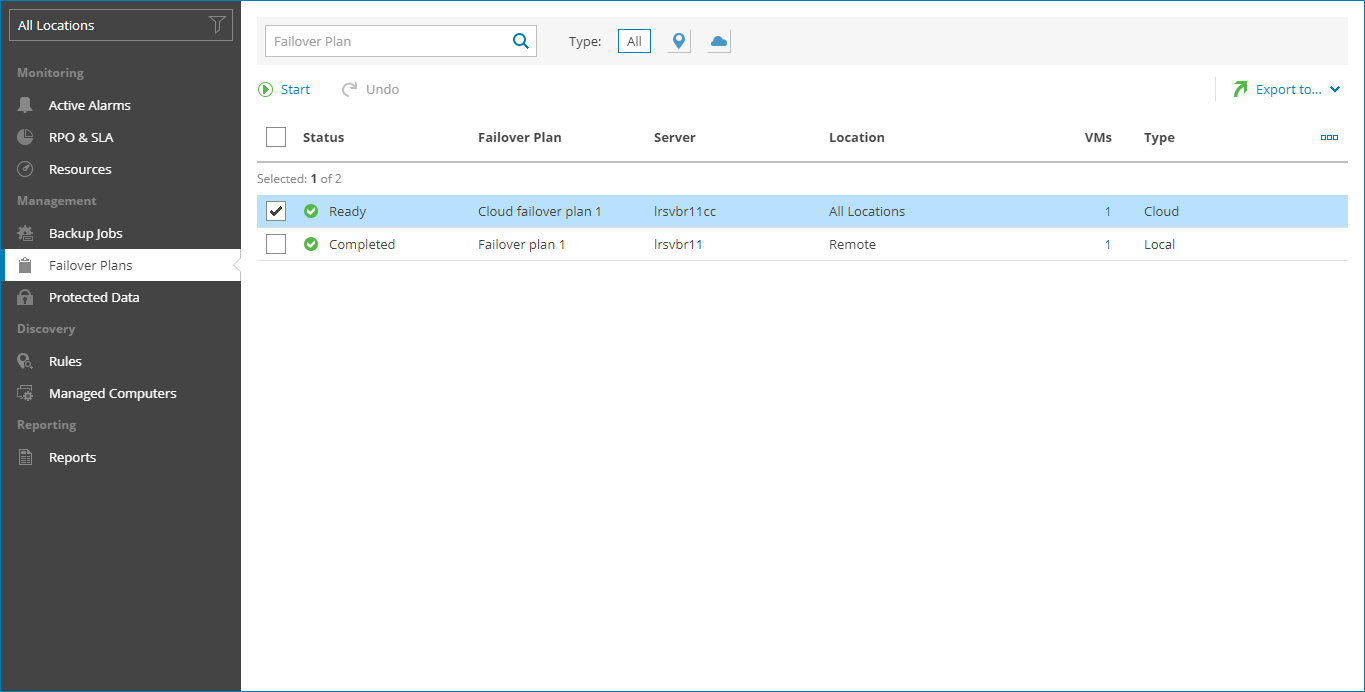Click the RPO & SLA pie icon
This screenshot has width=1365, height=692.
pyautogui.click(x=26, y=137)
